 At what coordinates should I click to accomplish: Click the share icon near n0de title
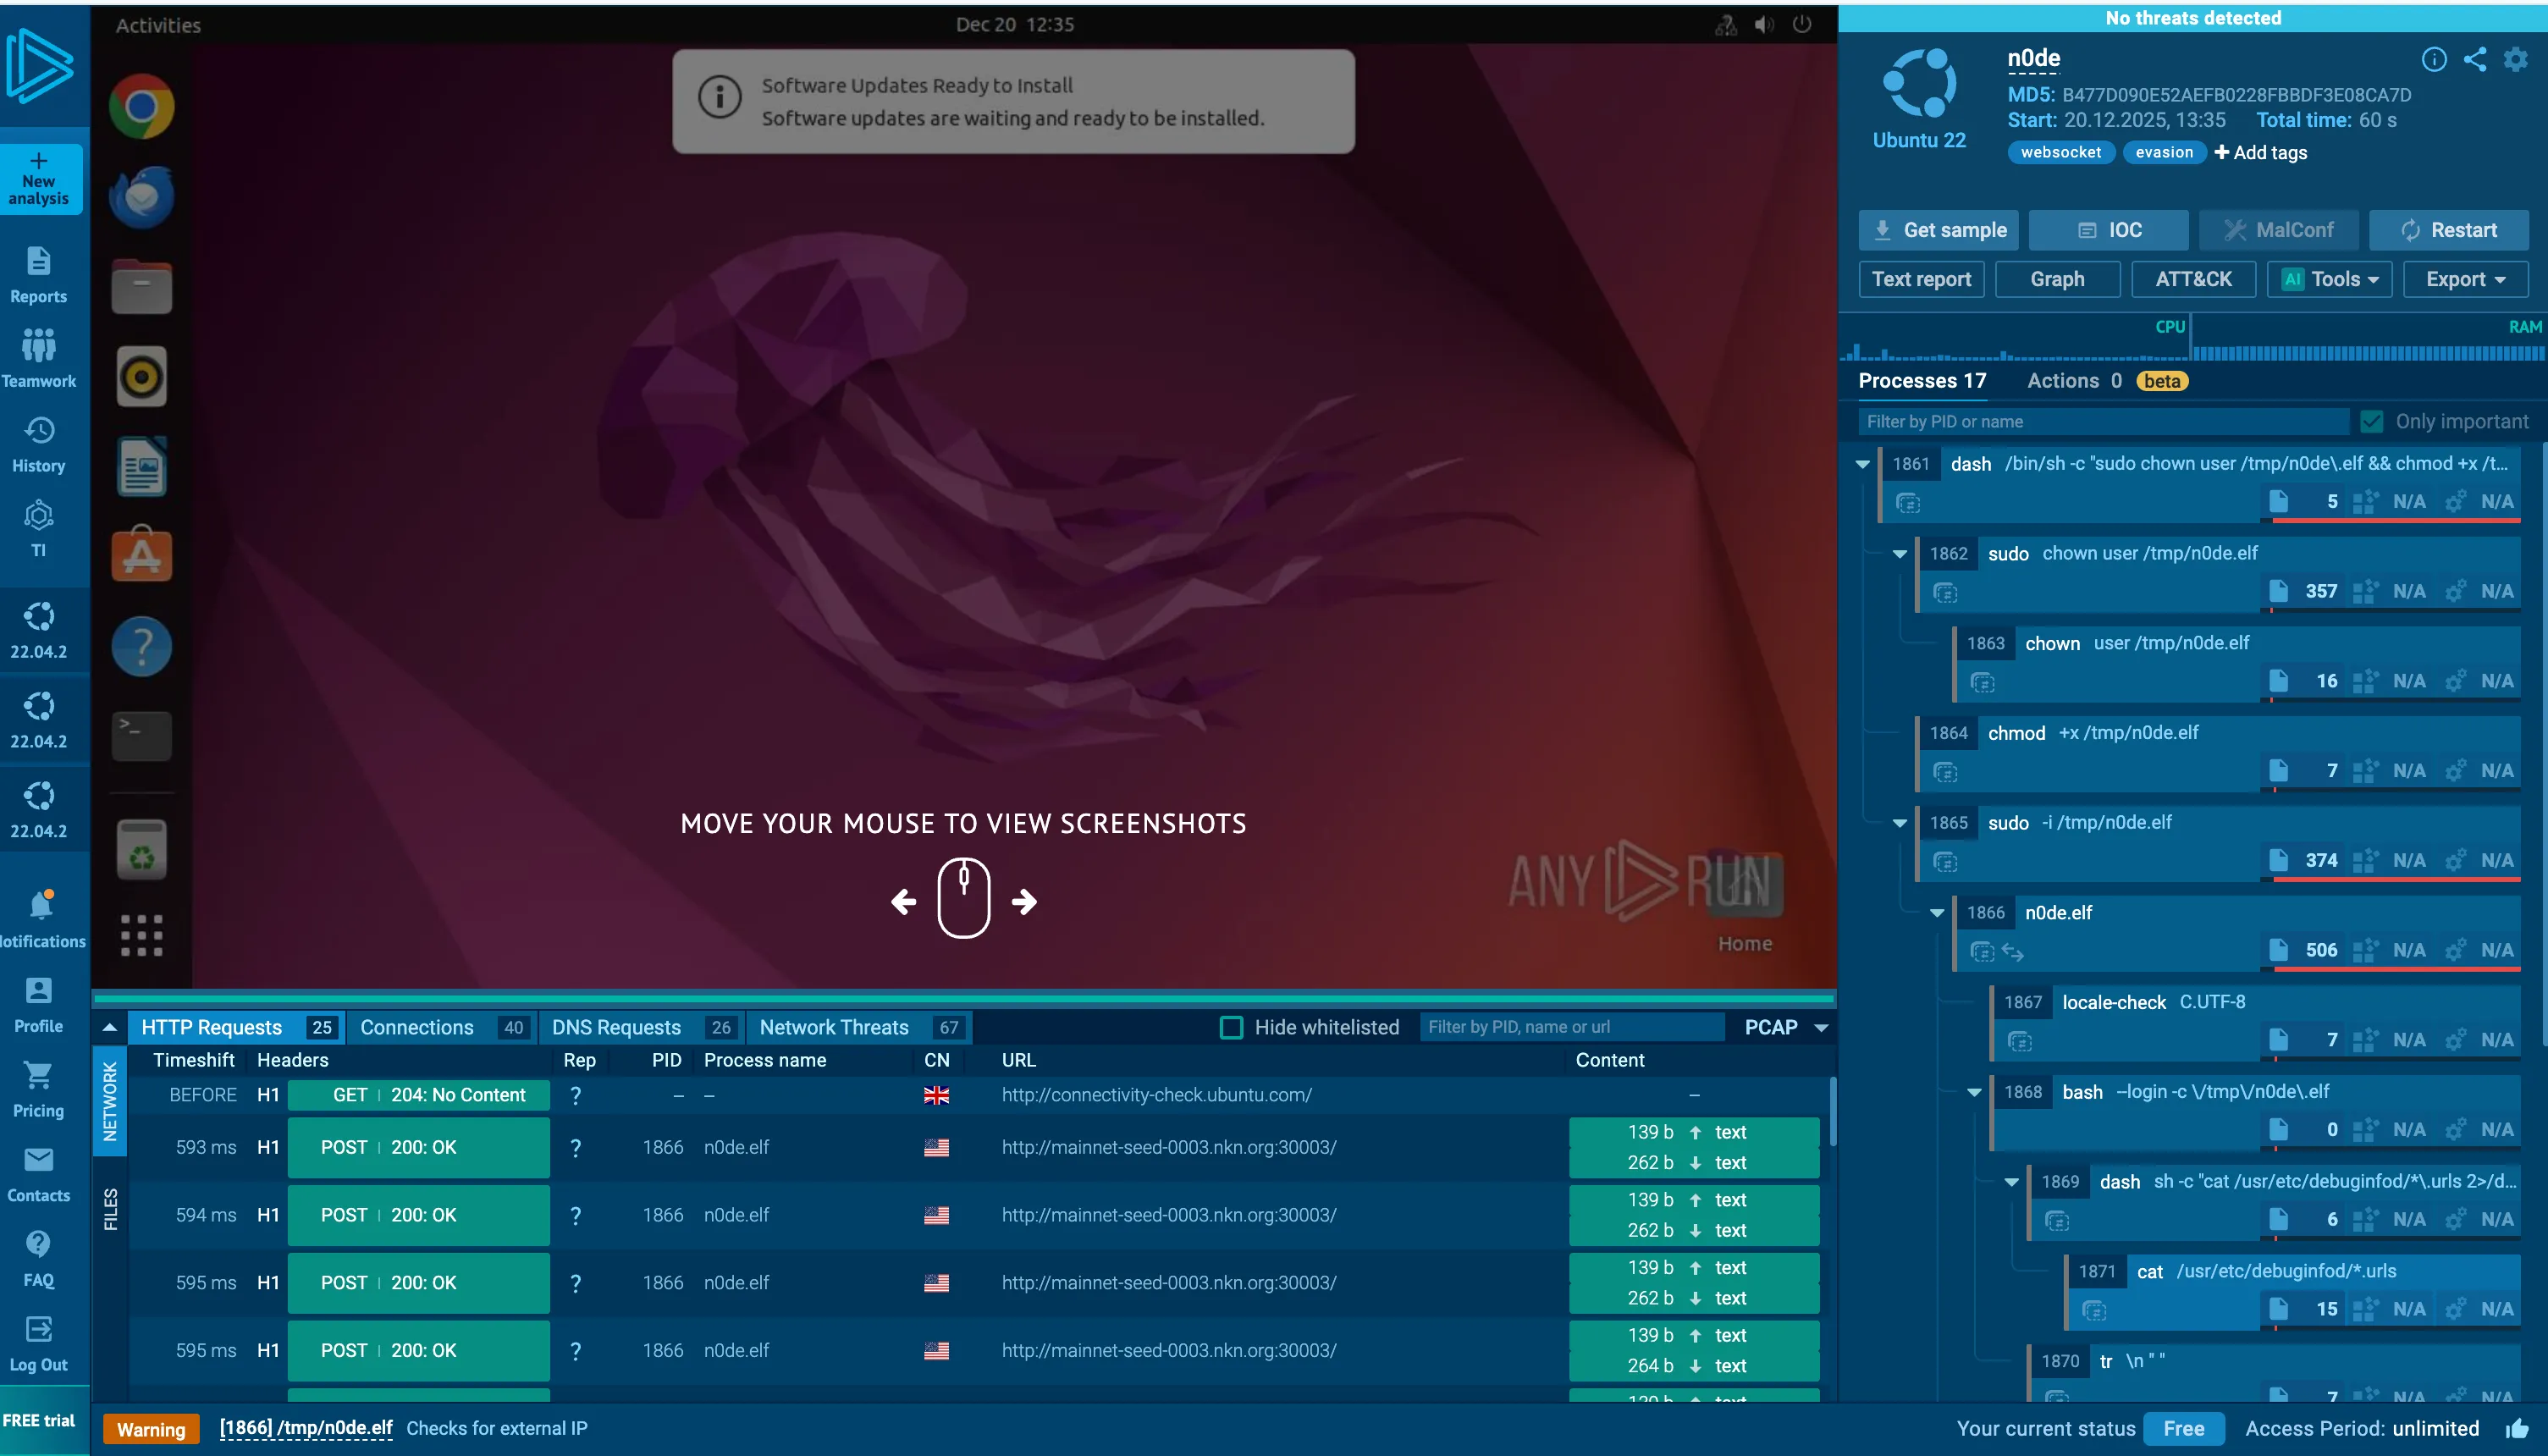[x=2475, y=60]
